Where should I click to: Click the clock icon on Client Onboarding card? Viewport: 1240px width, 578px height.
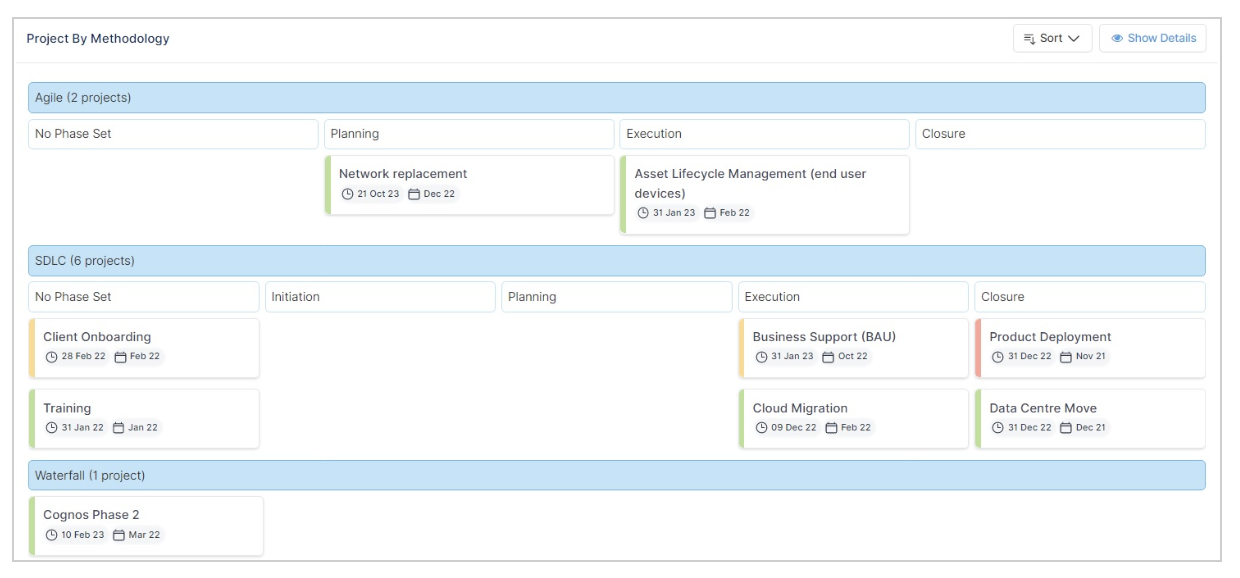coord(52,357)
